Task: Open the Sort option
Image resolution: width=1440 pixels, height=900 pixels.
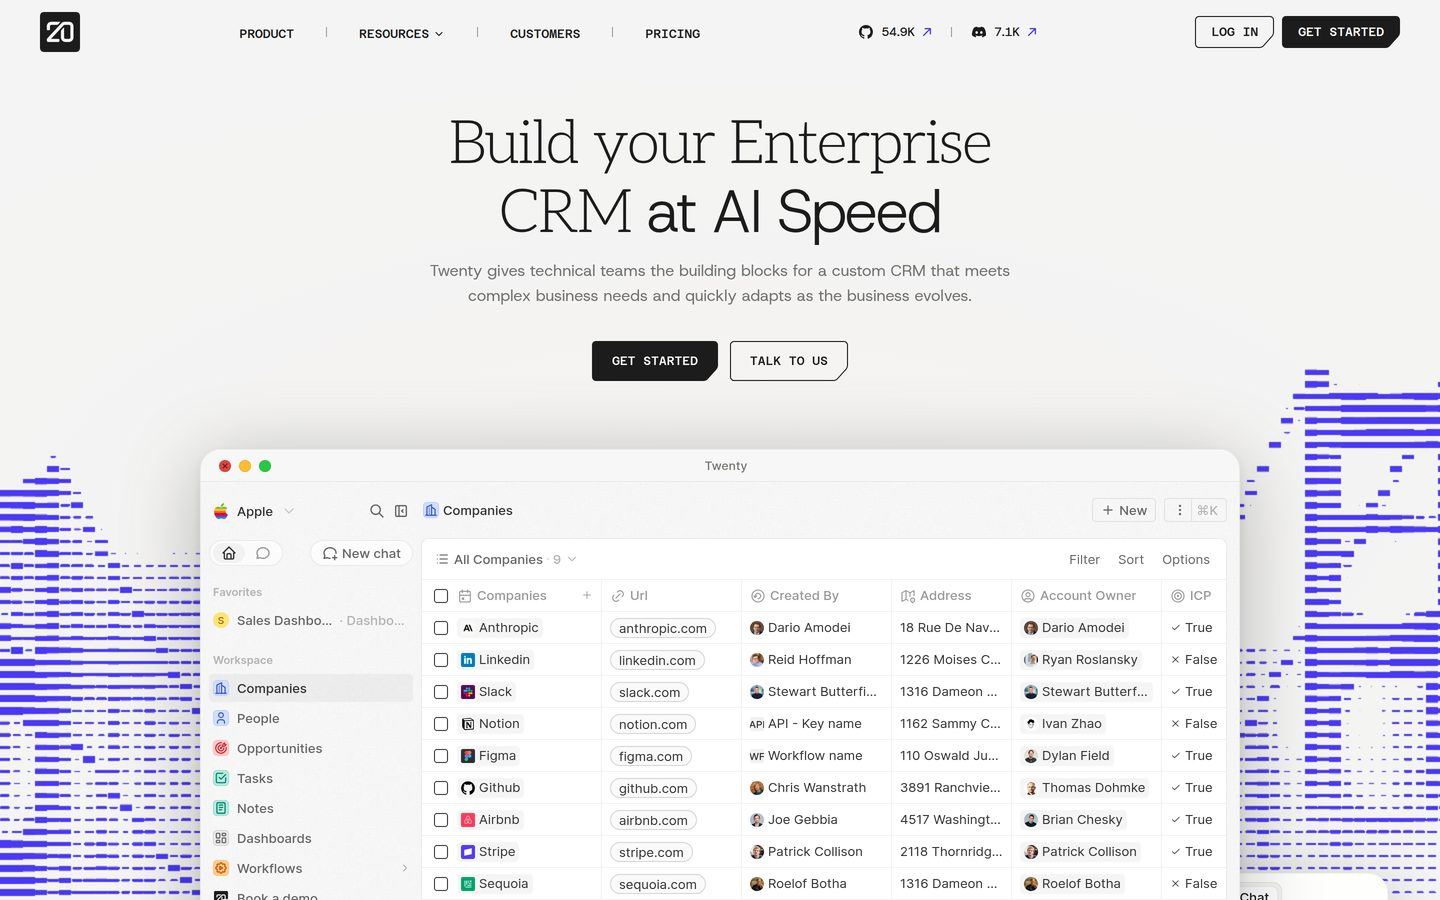Action: (1131, 559)
